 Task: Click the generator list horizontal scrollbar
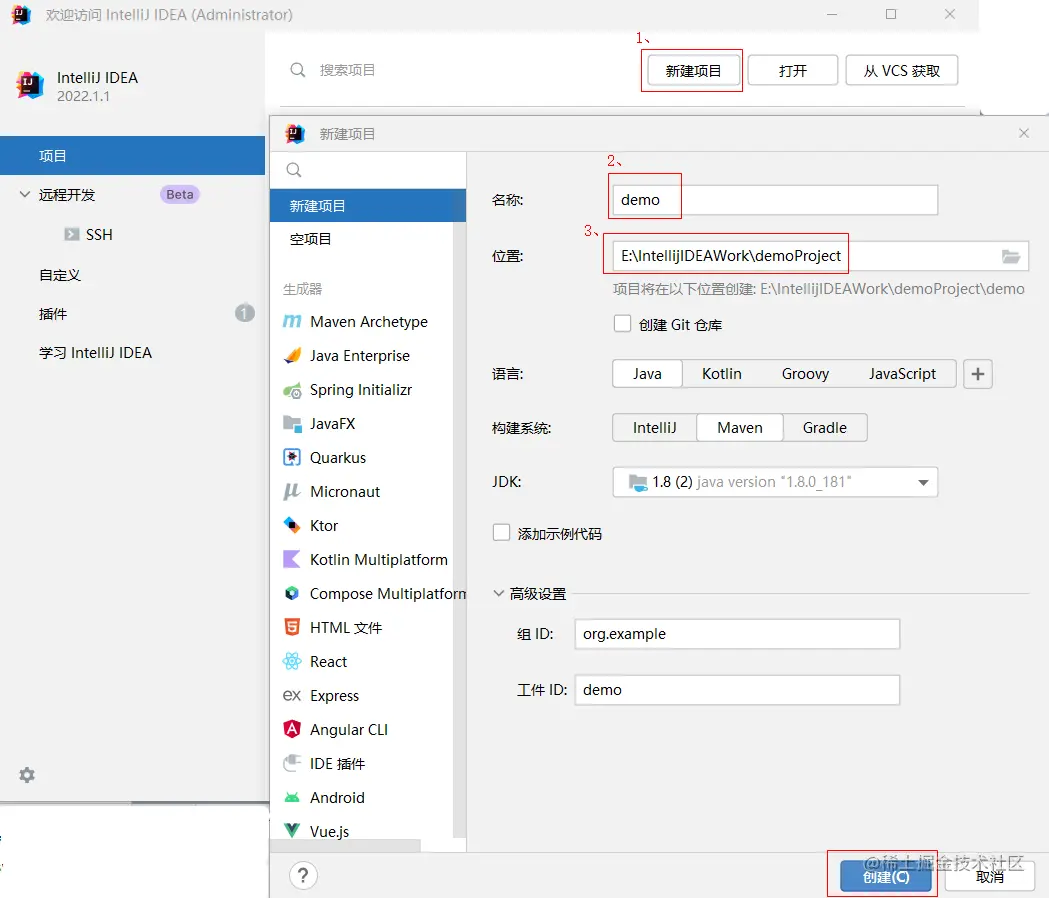(x=345, y=845)
